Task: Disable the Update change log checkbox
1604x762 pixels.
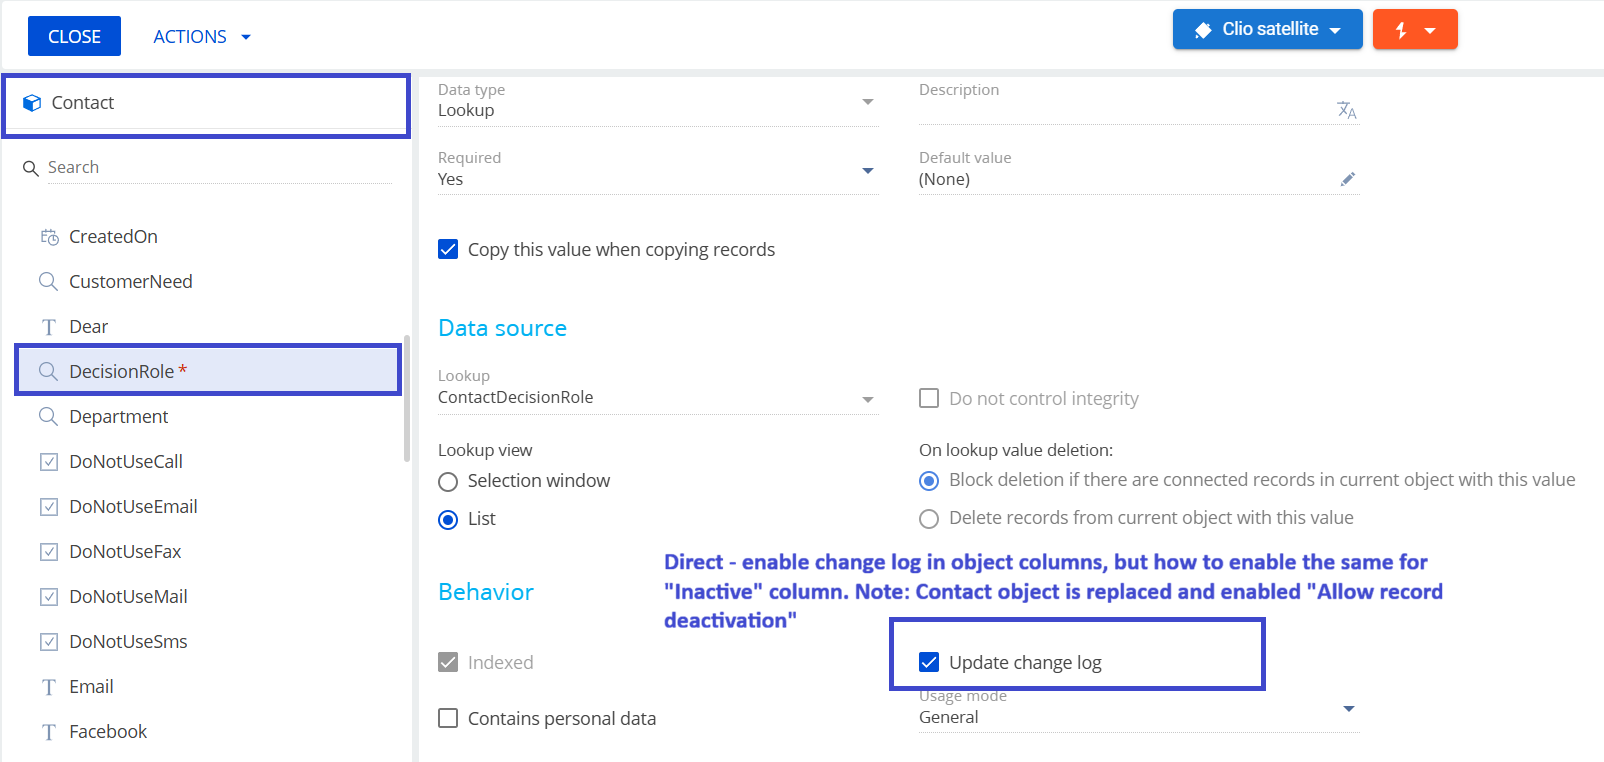Action: (x=929, y=662)
